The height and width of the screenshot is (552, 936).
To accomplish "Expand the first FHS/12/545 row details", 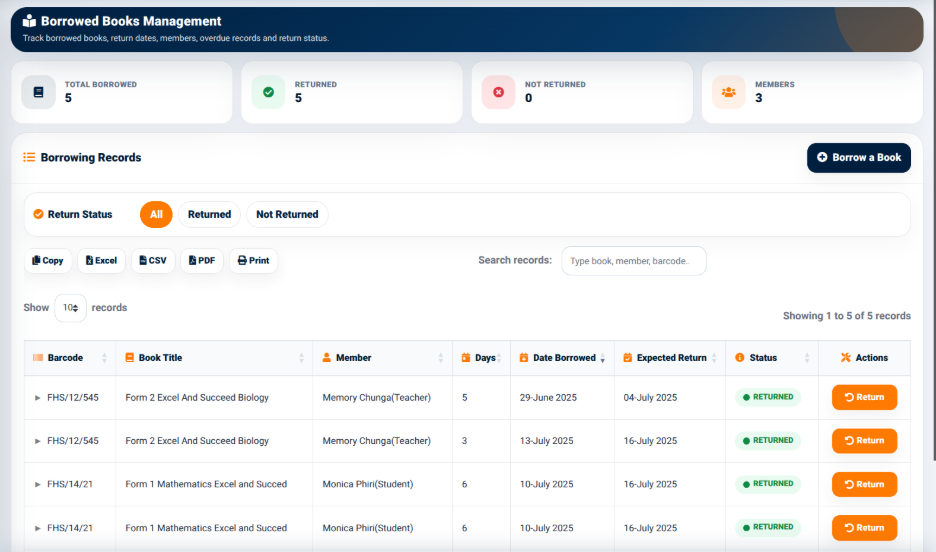I will [x=38, y=398].
